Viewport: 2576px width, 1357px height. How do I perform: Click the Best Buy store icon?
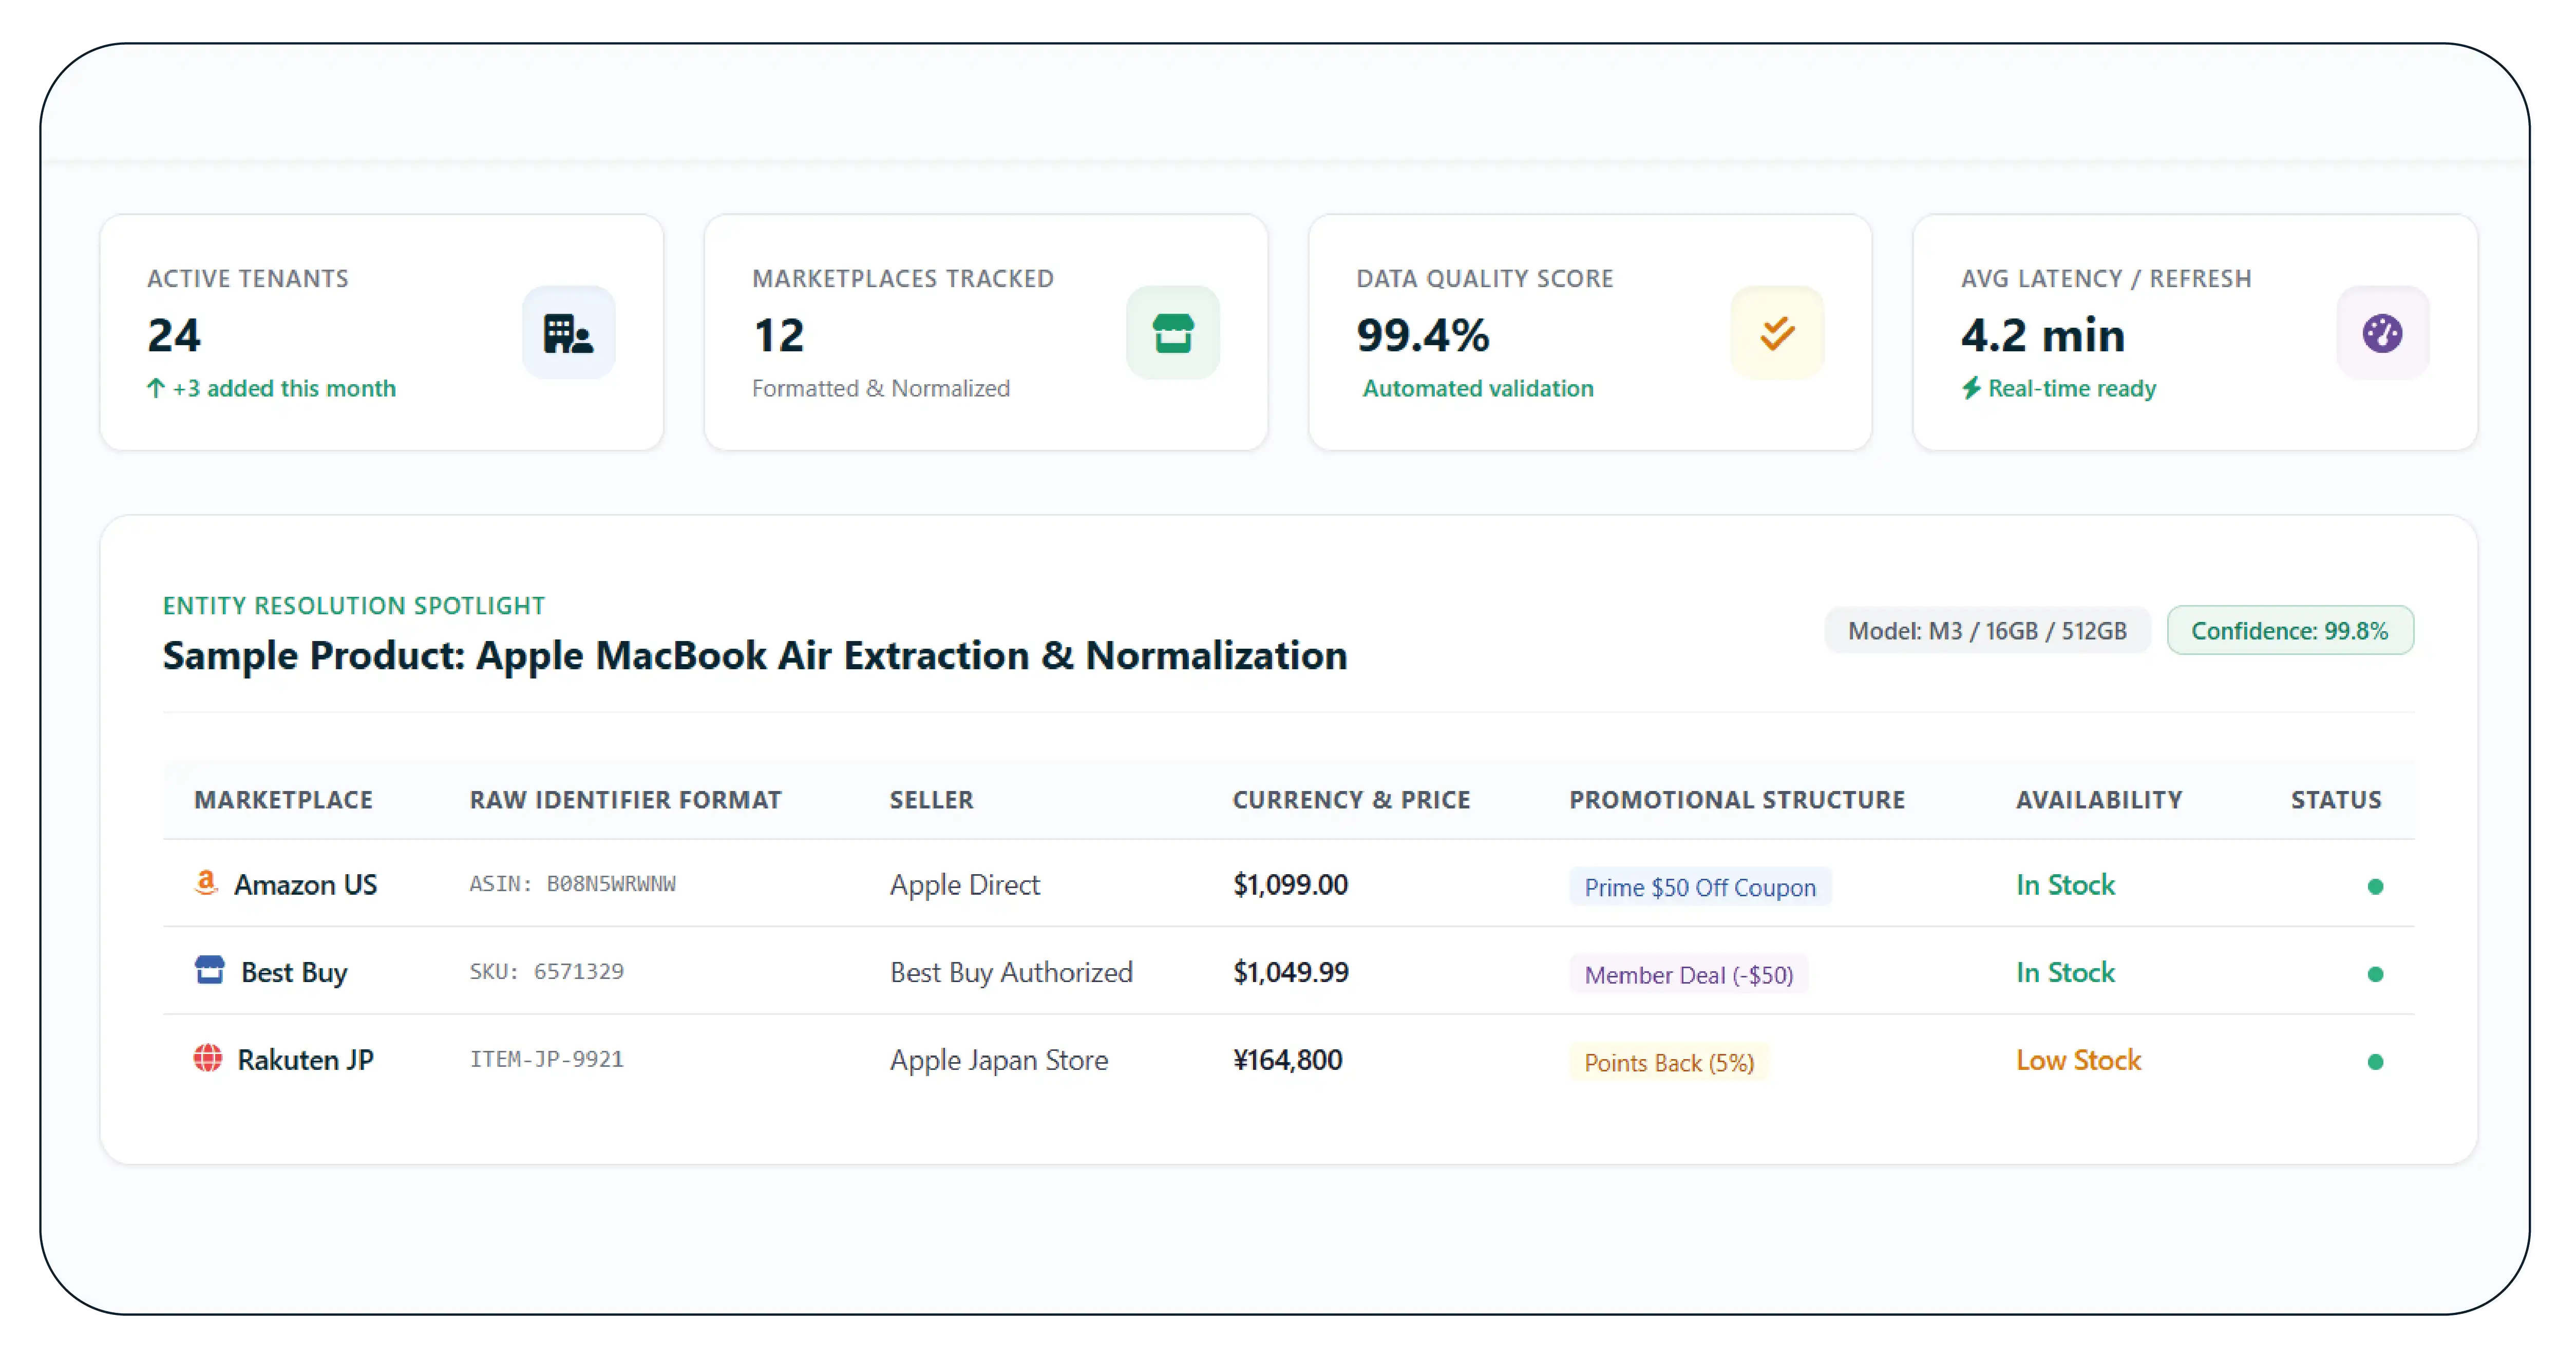click(x=209, y=970)
